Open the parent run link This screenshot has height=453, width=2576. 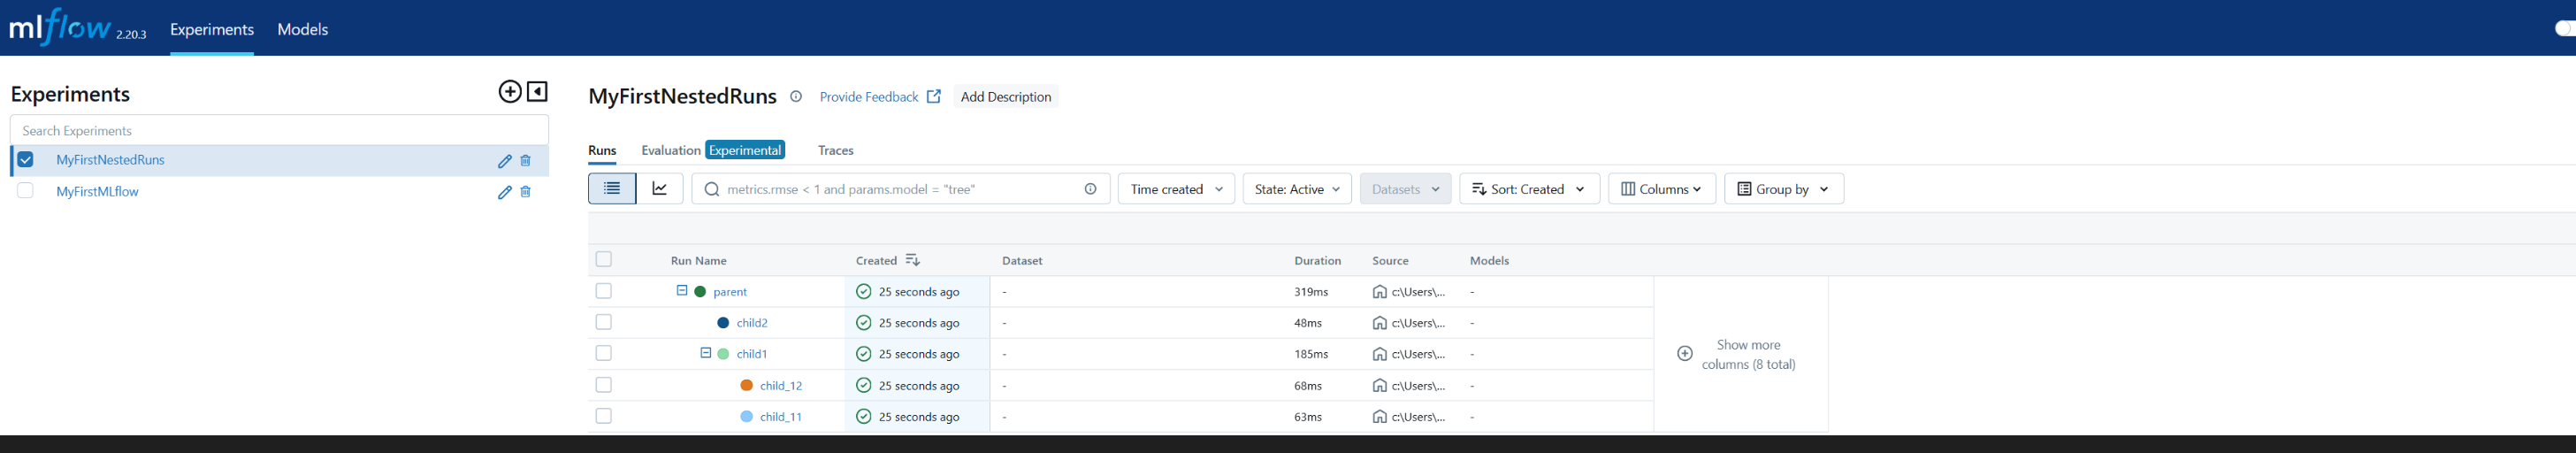click(730, 292)
